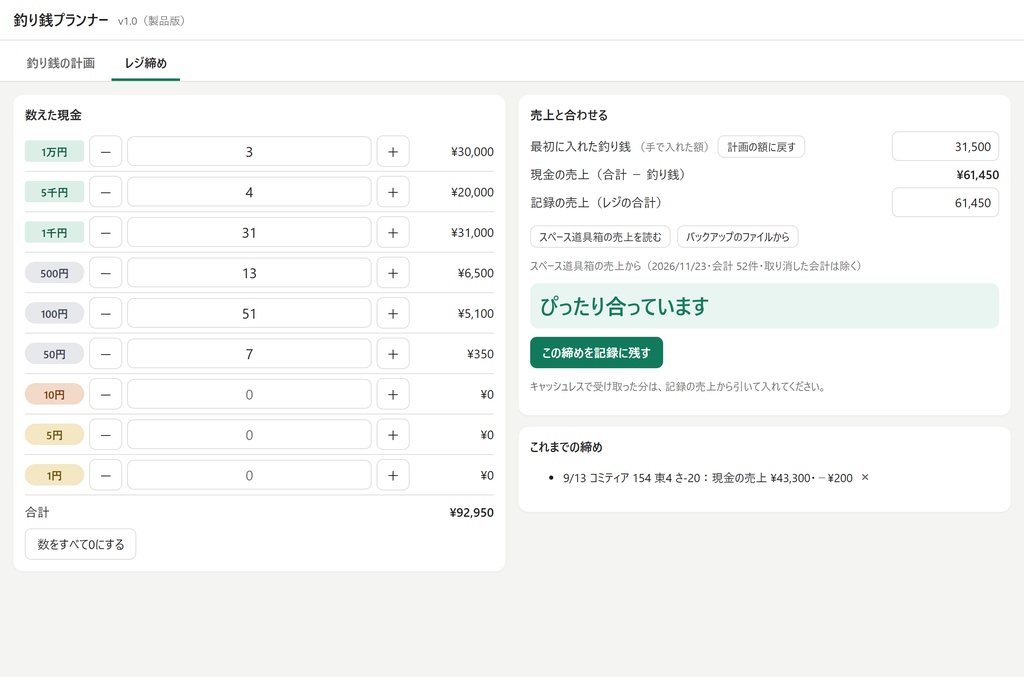This screenshot has width=1024, height=677.
Task: Click the 100円 count field showing 51
Action: coord(249,313)
